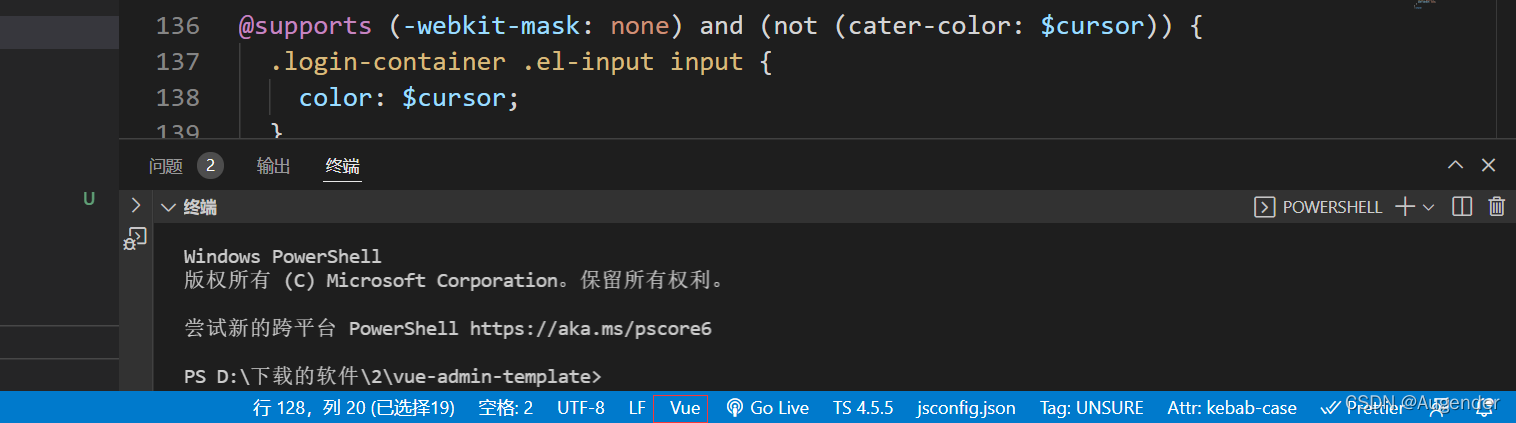
Task: Switch to the 问题 tab
Action: 166,166
